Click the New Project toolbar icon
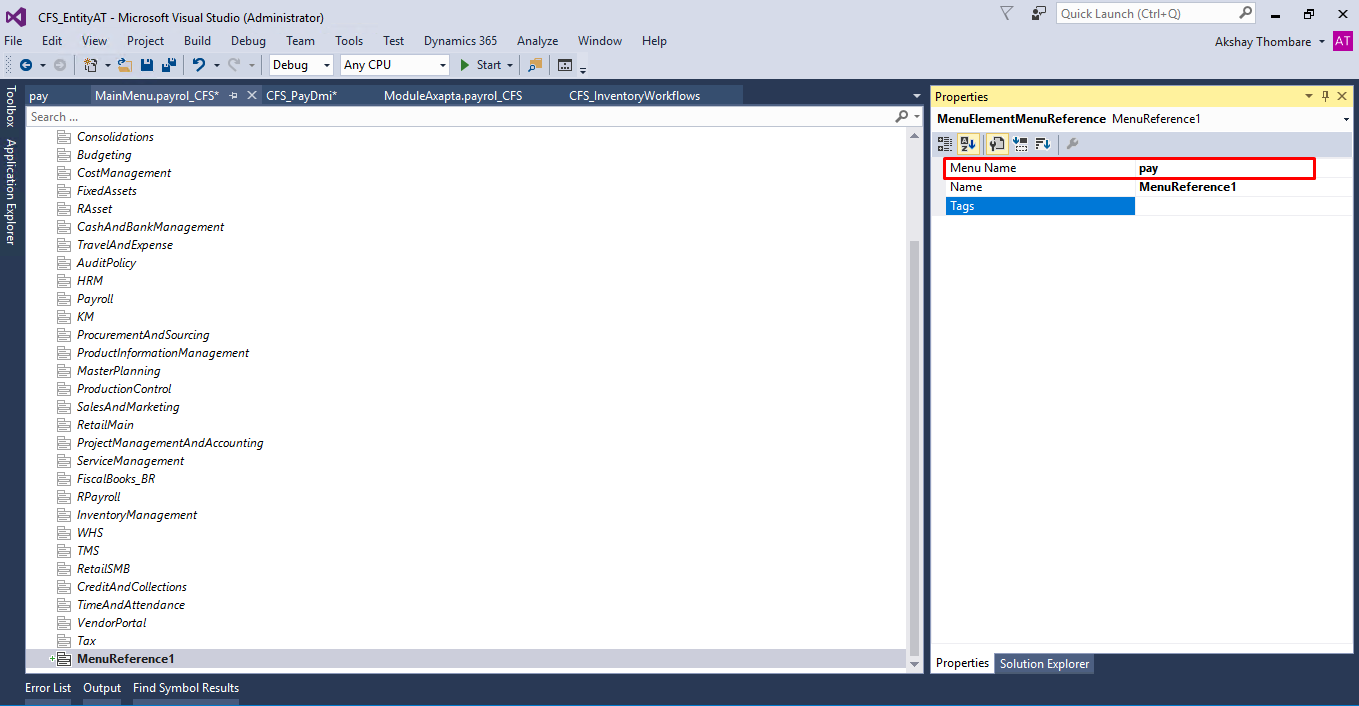This screenshot has height=706, width=1359. (x=91, y=65)
